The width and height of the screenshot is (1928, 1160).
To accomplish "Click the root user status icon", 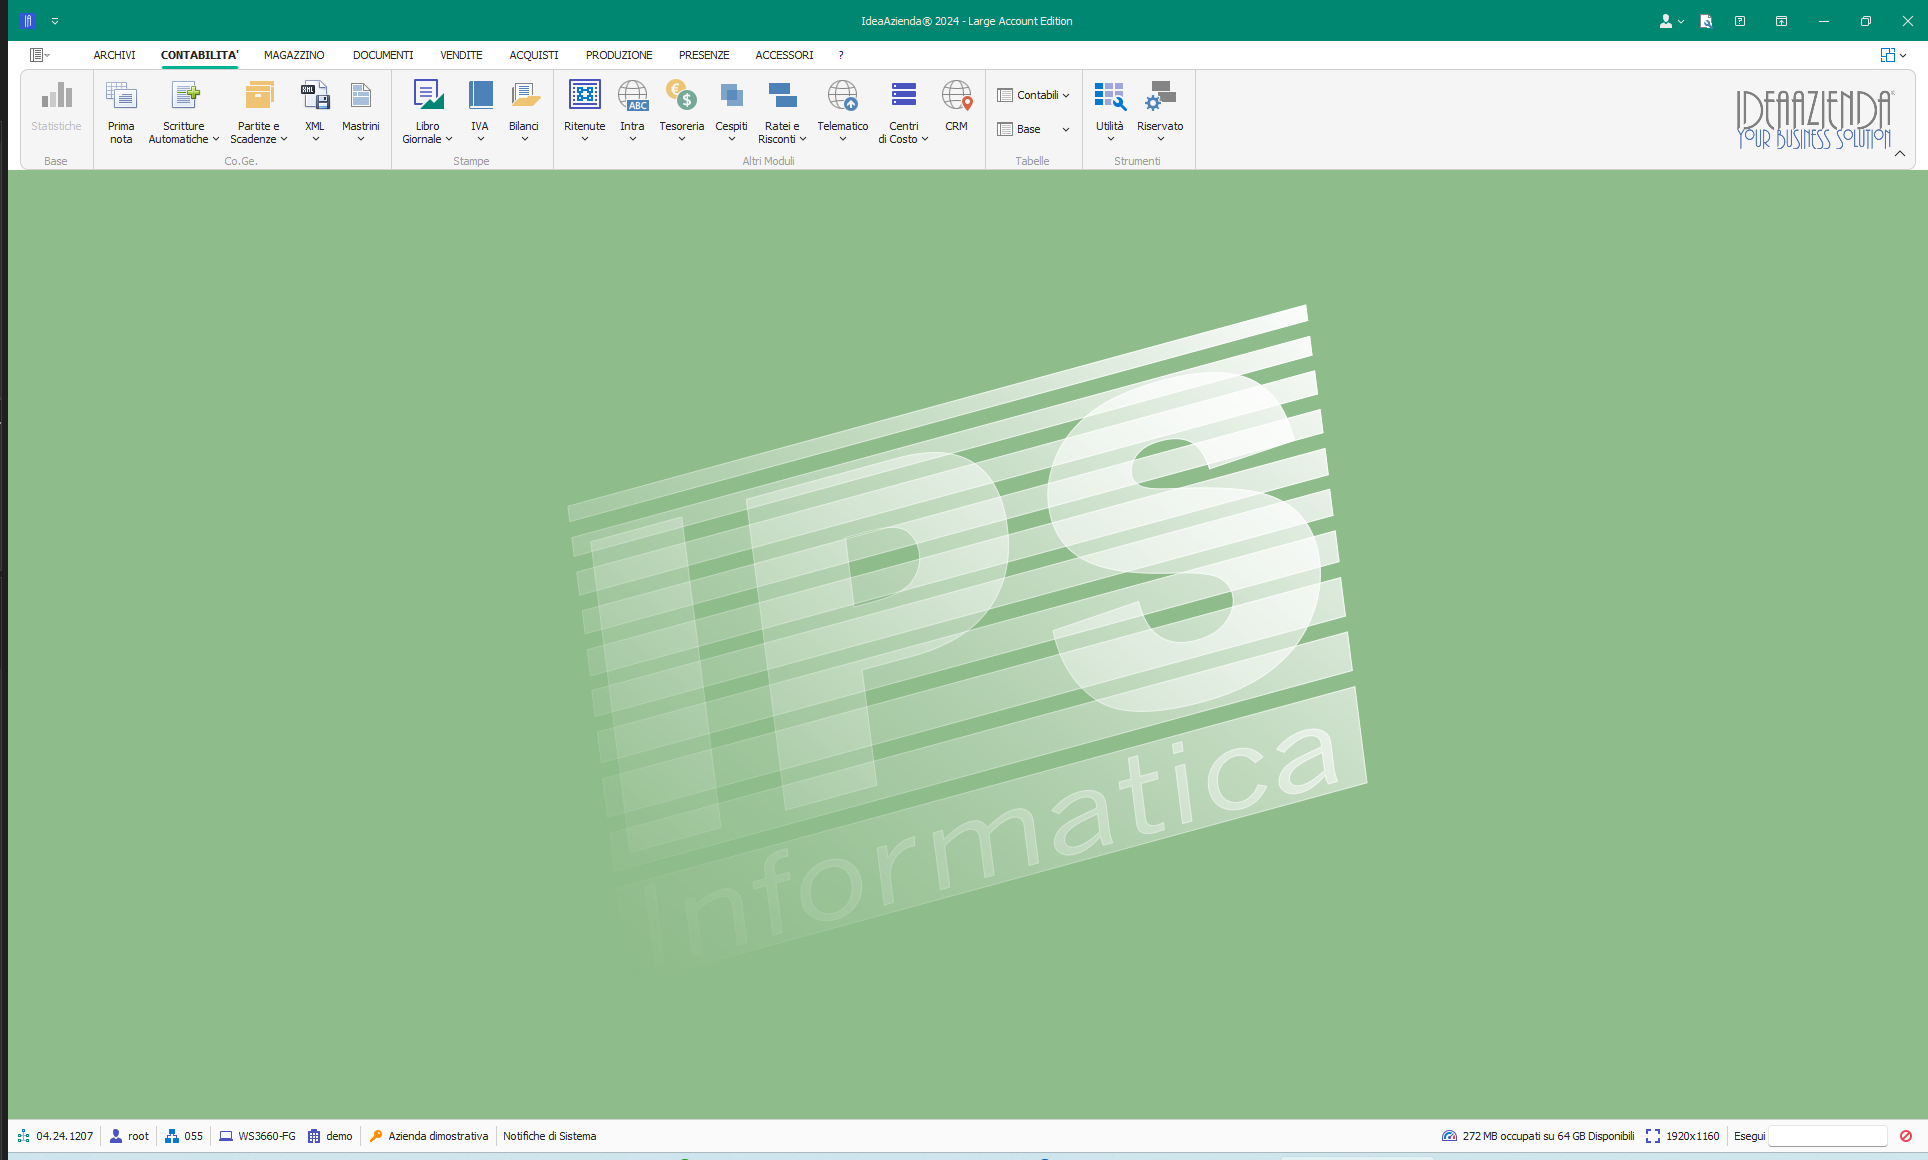I will coord(116,1136).
